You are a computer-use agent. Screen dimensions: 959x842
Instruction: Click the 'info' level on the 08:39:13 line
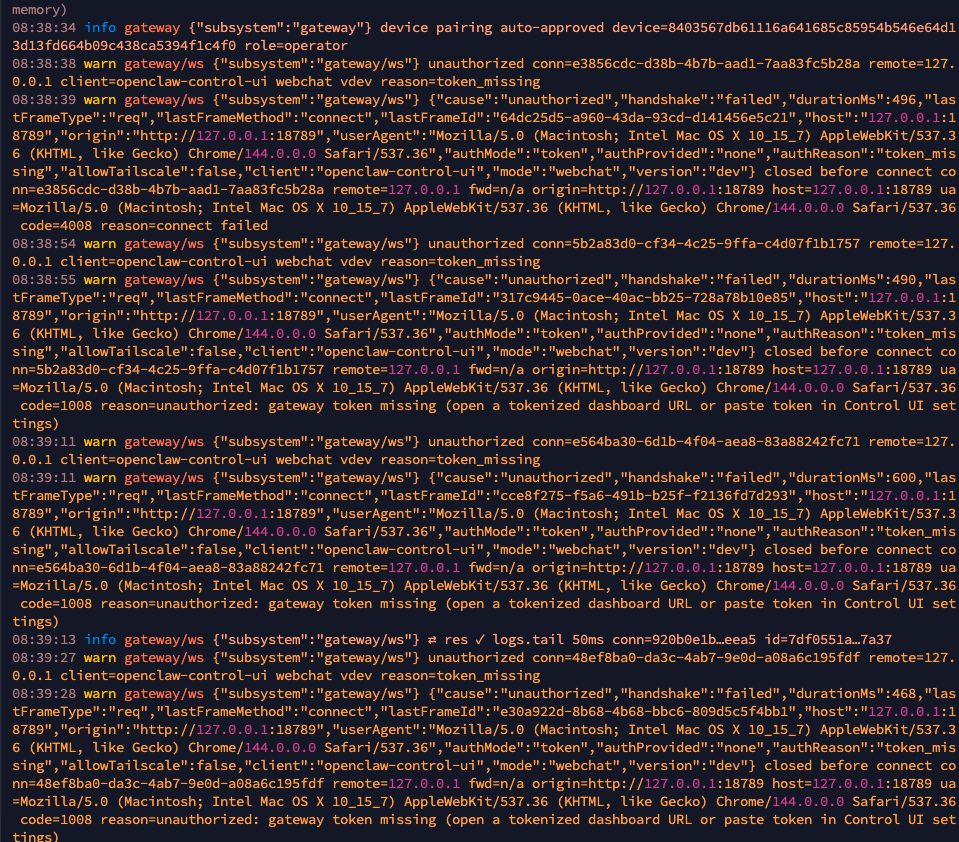point(100,640)
